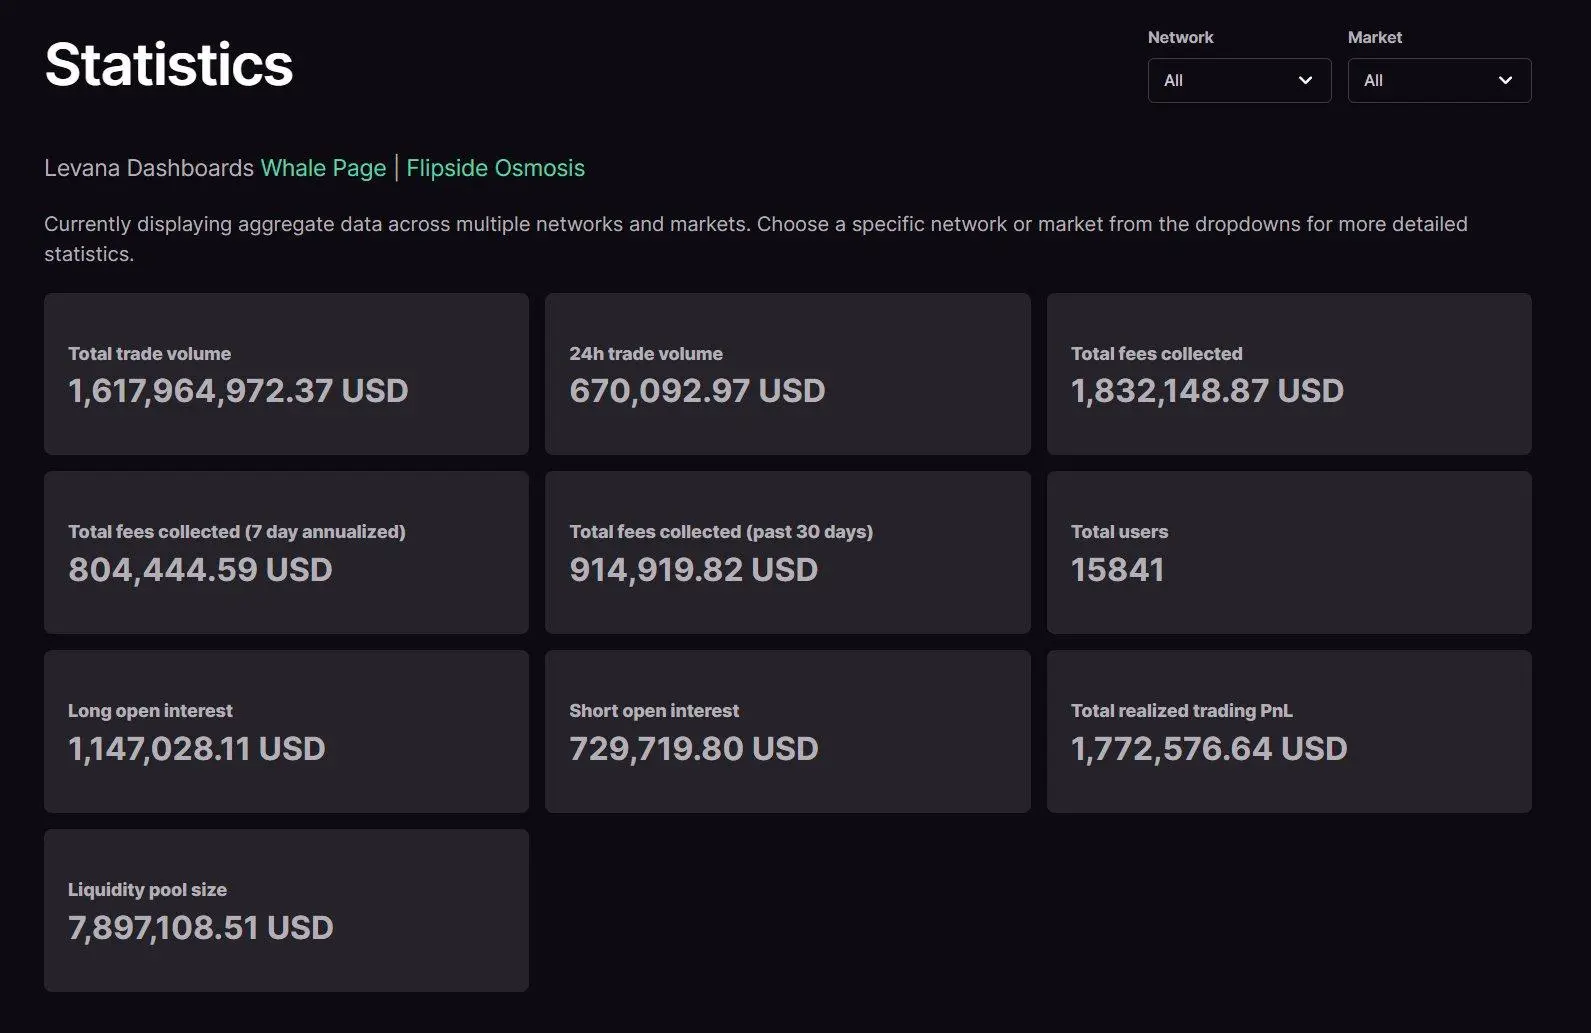Click the chevron arrow in the Market selector
Viewport: 1591px width, 1033px height.
(x=1505, y=80)
